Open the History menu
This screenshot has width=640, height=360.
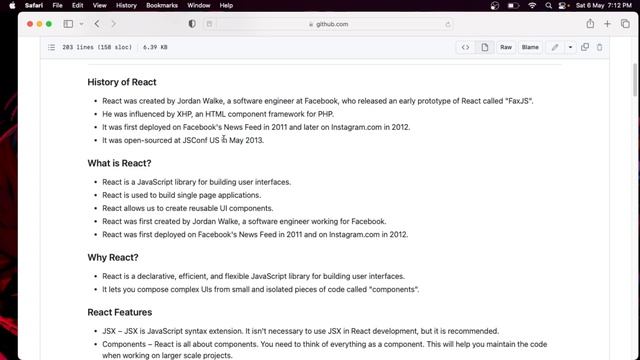click(126, 5)
